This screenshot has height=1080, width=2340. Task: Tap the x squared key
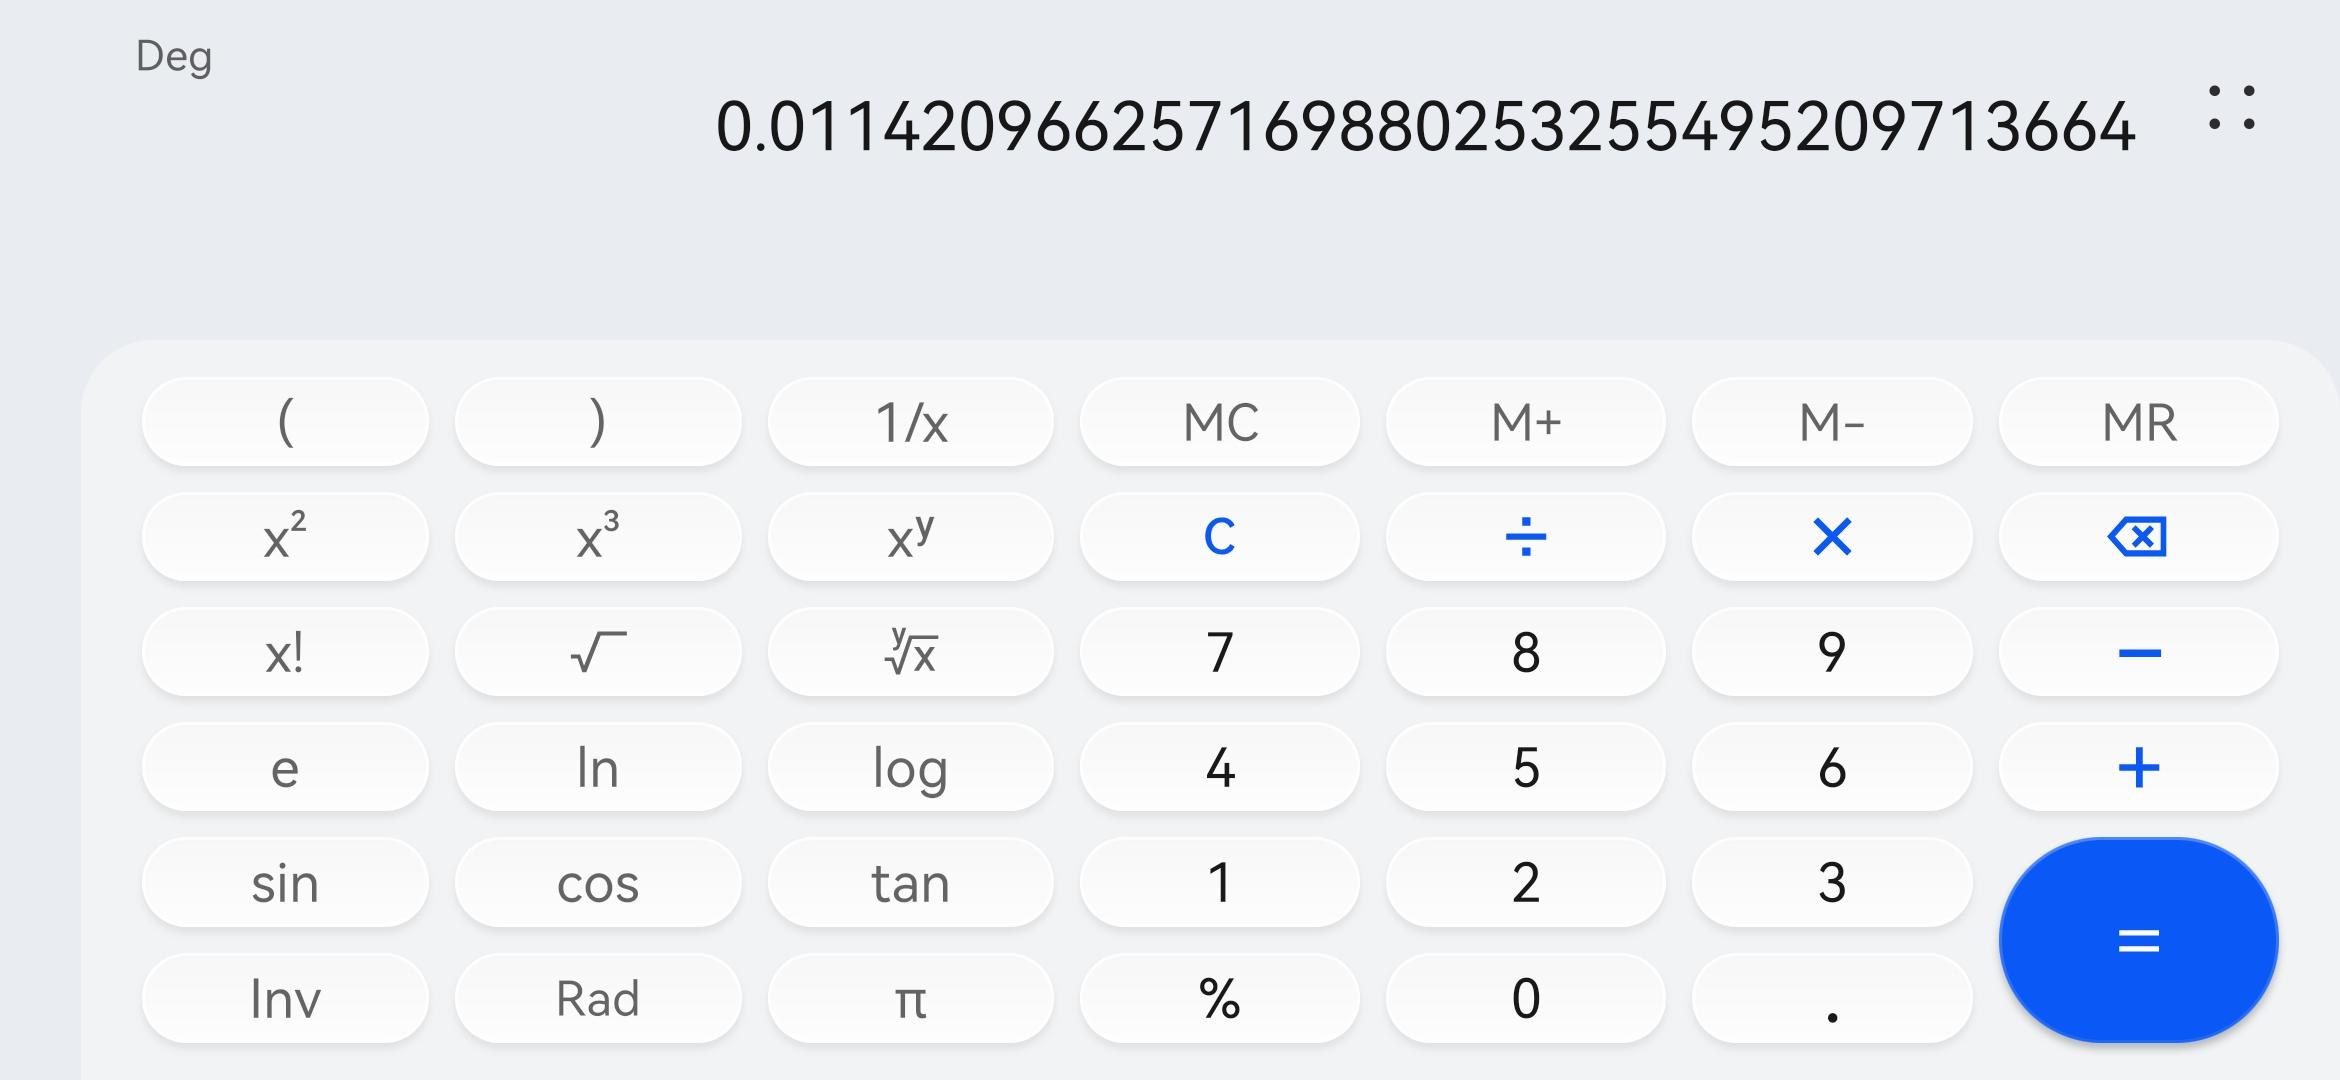pos(285,537)
